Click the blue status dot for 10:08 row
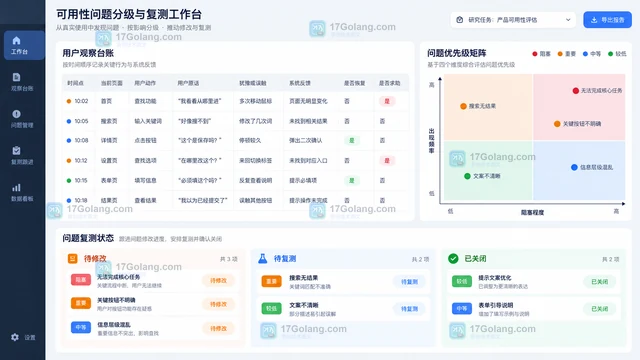The height and width of the screenshot is (360, 640). (69, 140)
